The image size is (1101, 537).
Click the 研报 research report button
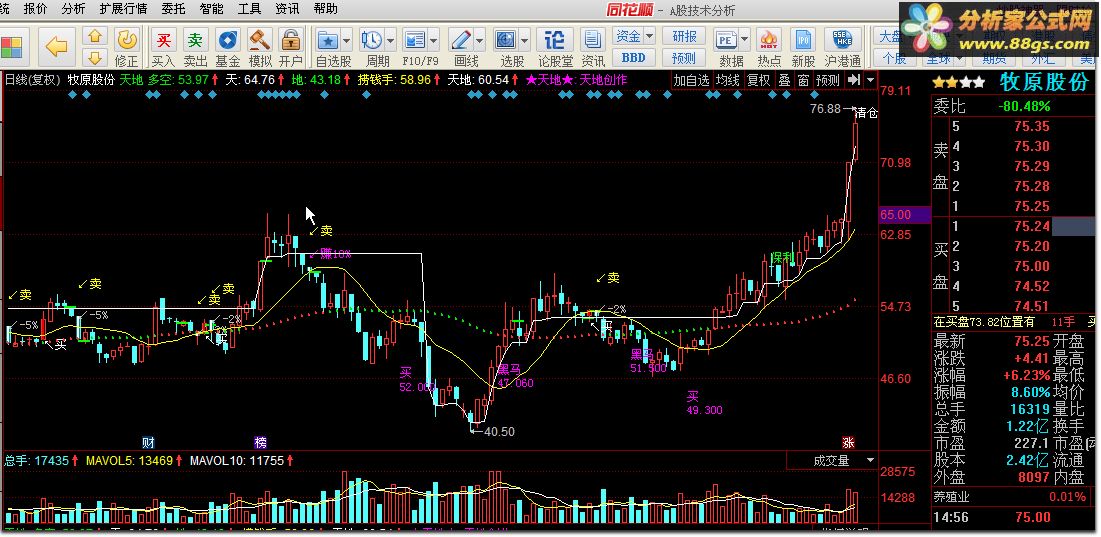(x=684, y=36)
